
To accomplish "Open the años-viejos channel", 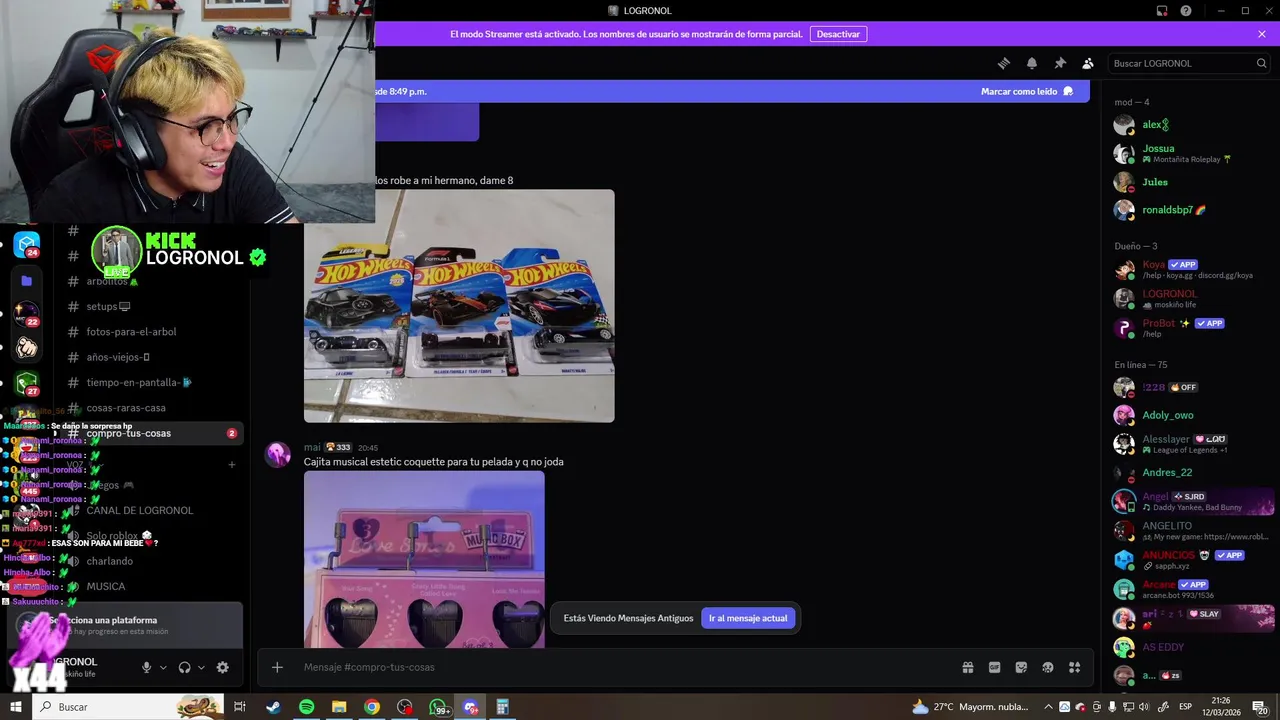I will point(150,357).
